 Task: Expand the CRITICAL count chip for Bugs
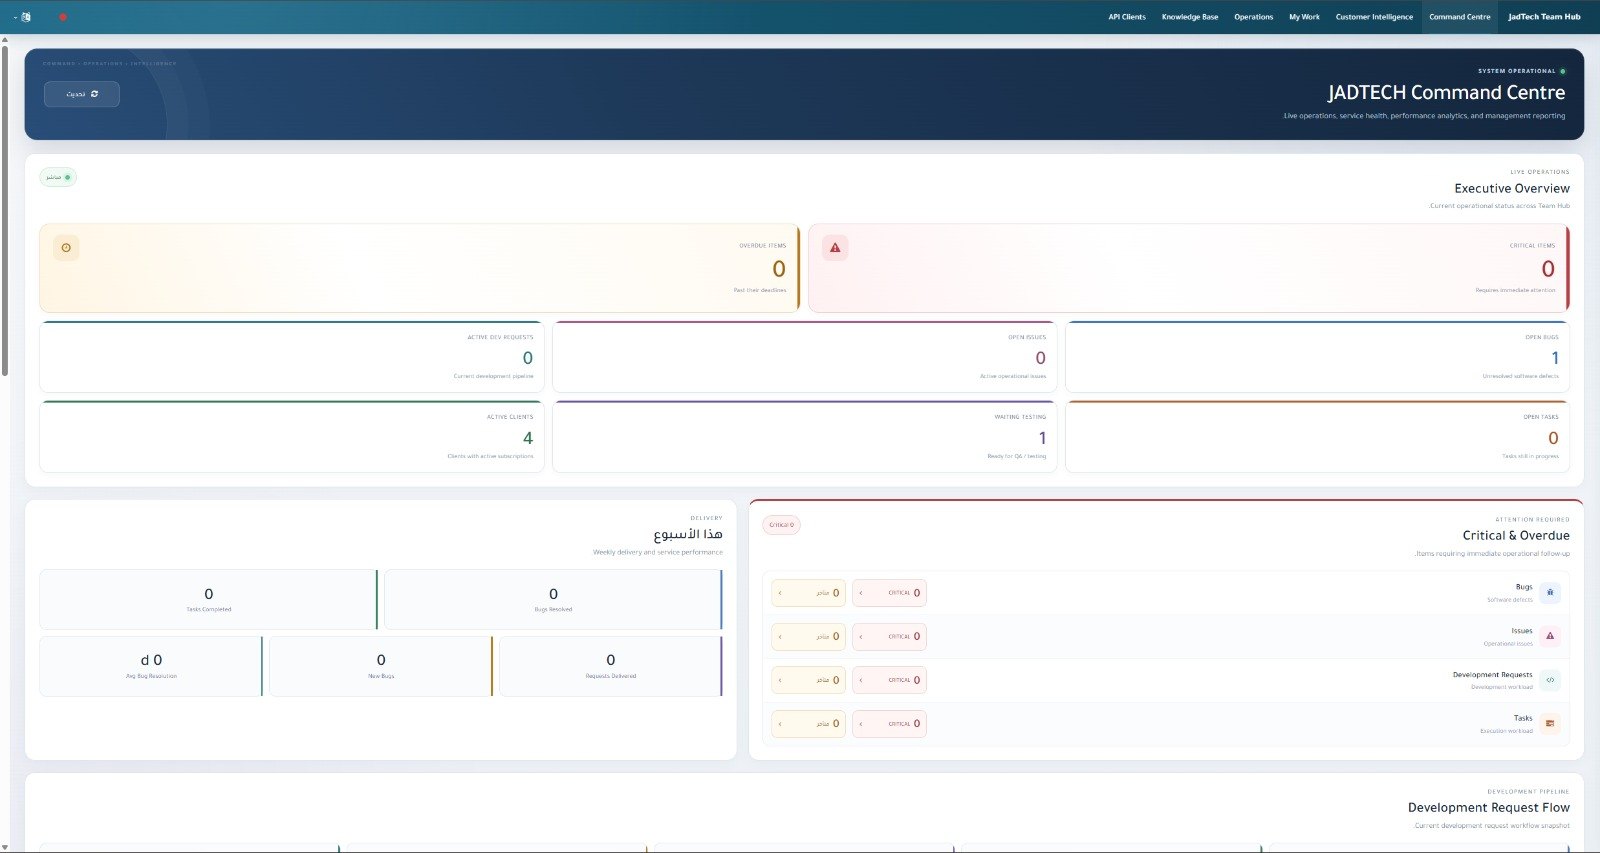889,593
